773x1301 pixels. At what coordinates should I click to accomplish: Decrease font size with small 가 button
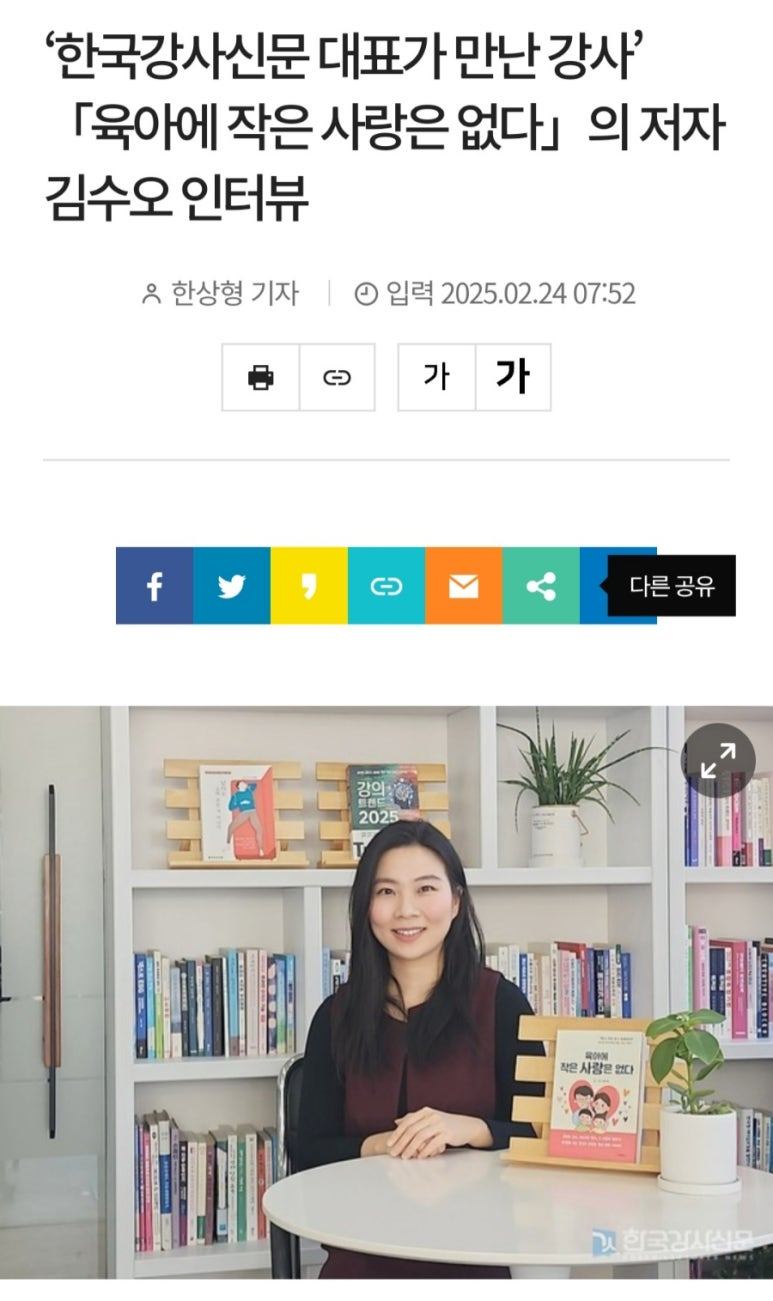click(x=436, y=377)
